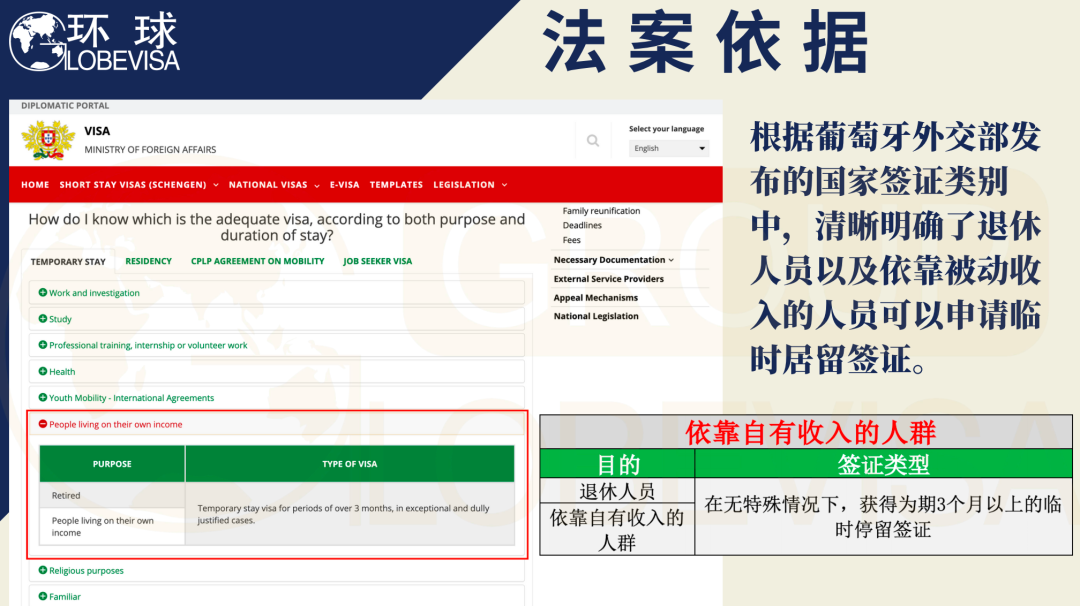Open National Legislation link
Viewport: 1080px width, 606px height.
[596, 316]
